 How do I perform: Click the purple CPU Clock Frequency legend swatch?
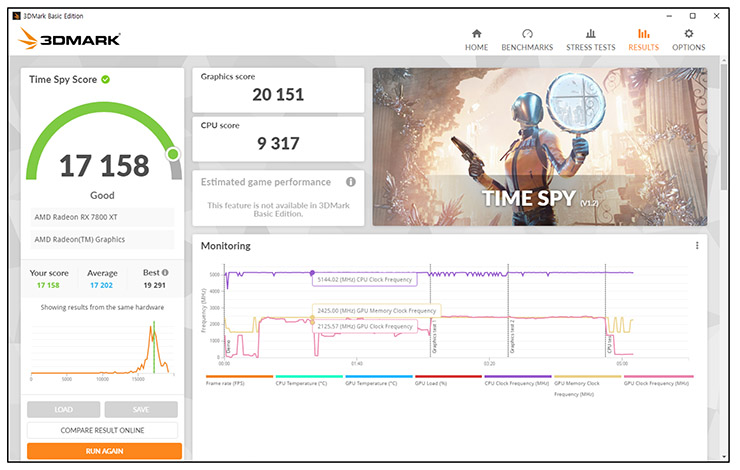click(x=516, y=378)
